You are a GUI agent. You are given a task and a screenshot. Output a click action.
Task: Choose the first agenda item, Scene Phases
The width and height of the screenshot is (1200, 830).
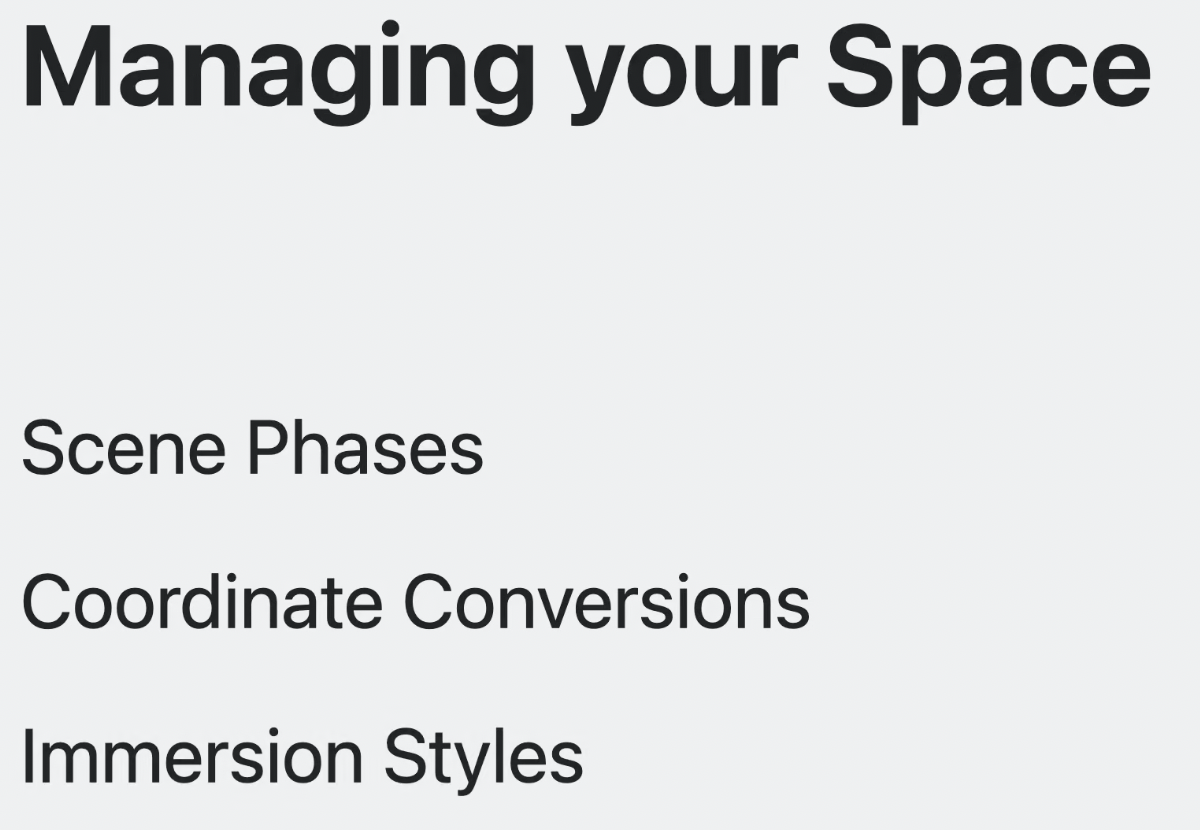pyautogui.click(x=252, y=448)
